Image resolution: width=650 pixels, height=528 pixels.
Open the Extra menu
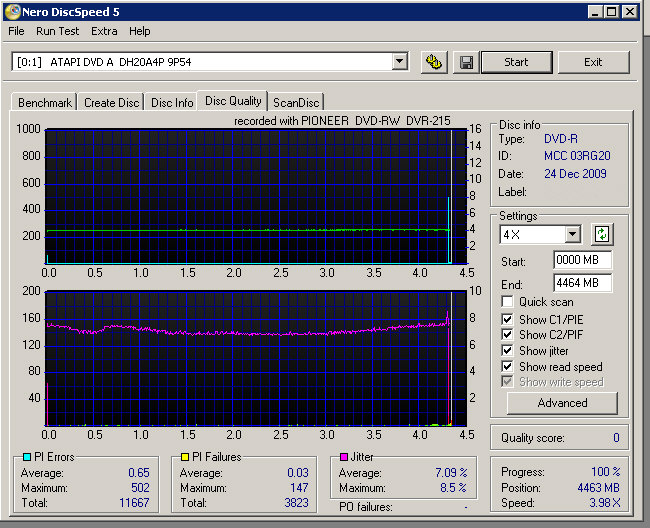coord(104,31)
